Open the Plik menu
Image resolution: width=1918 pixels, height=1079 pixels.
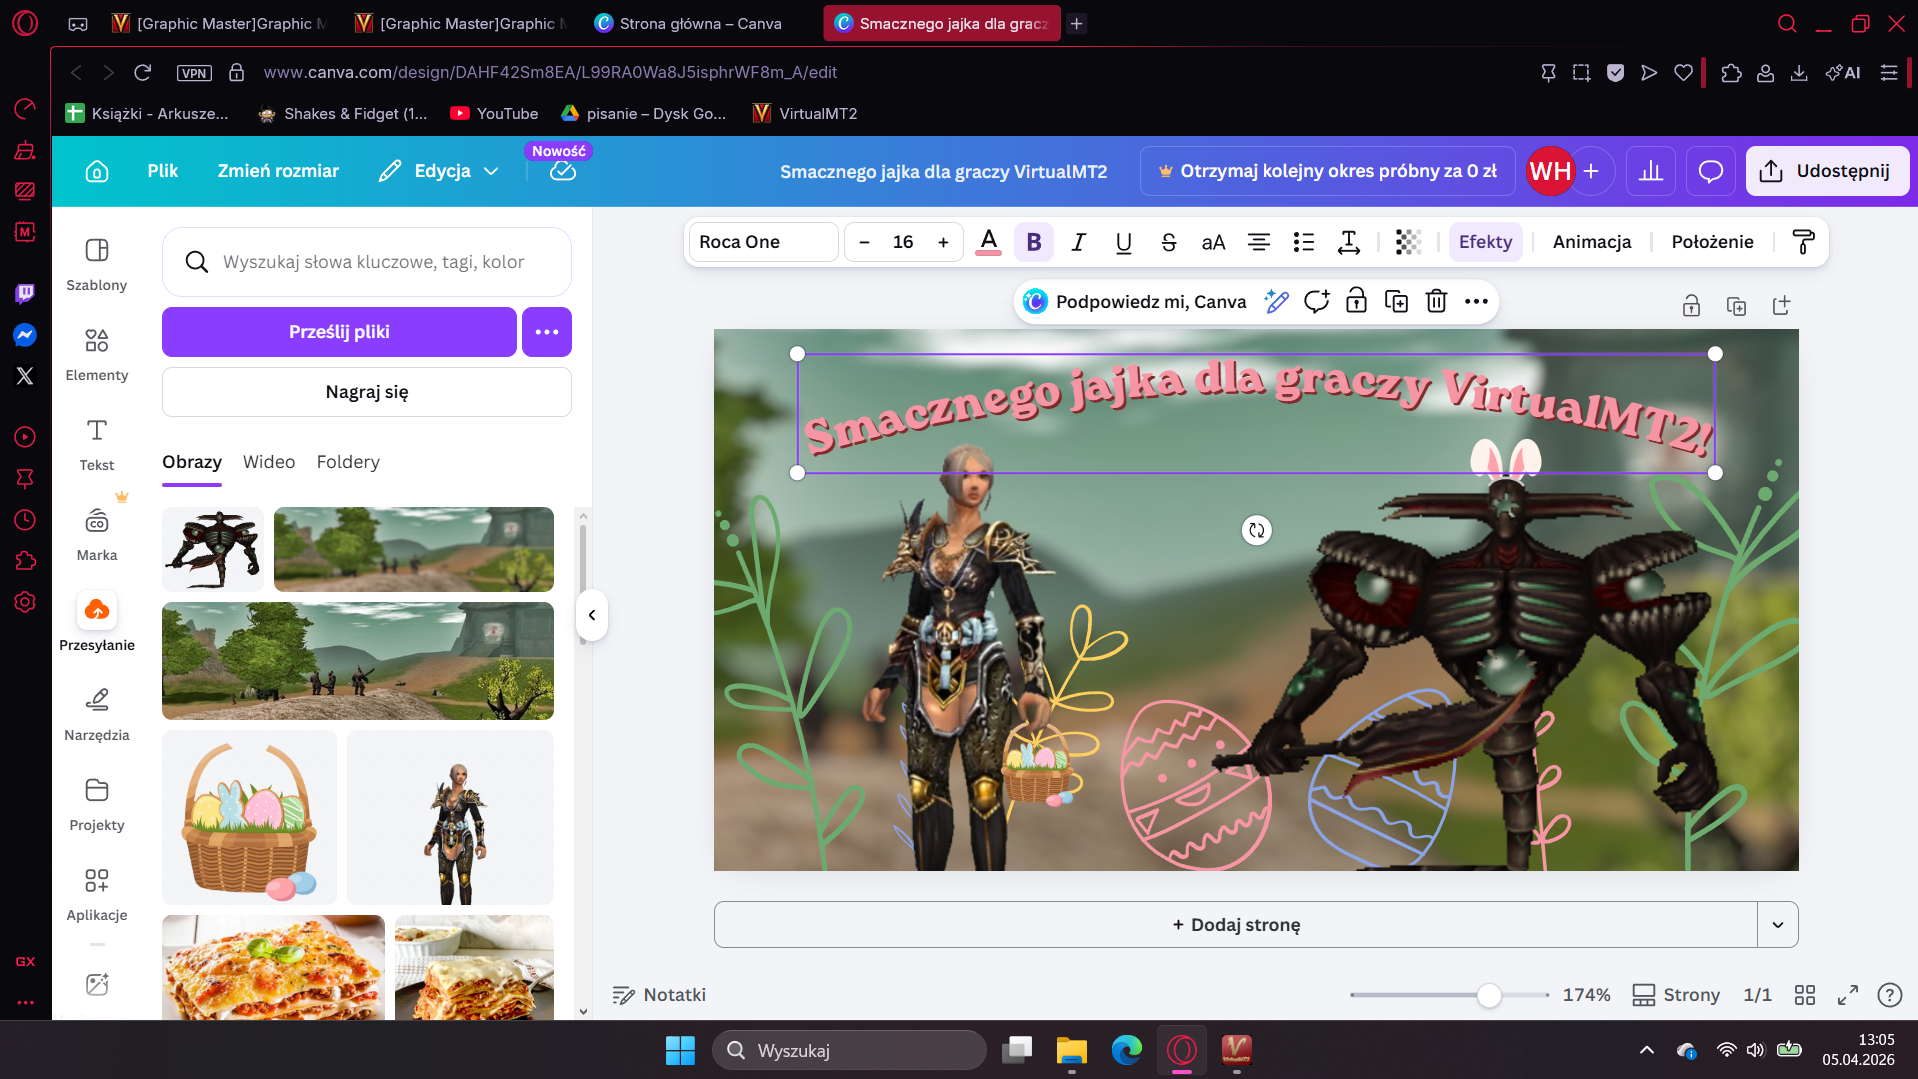[162, 171]
